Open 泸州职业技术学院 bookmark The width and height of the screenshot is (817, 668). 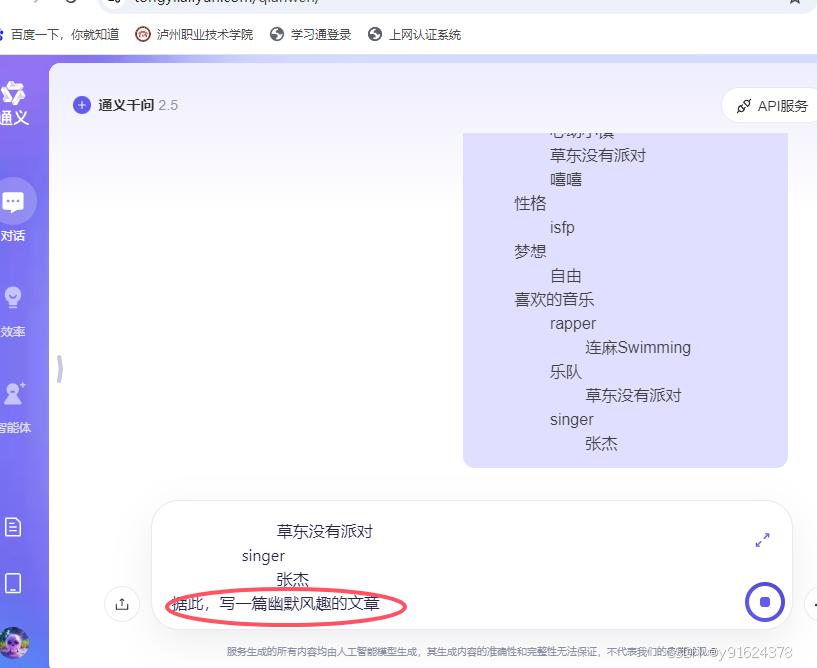[194, 34]
